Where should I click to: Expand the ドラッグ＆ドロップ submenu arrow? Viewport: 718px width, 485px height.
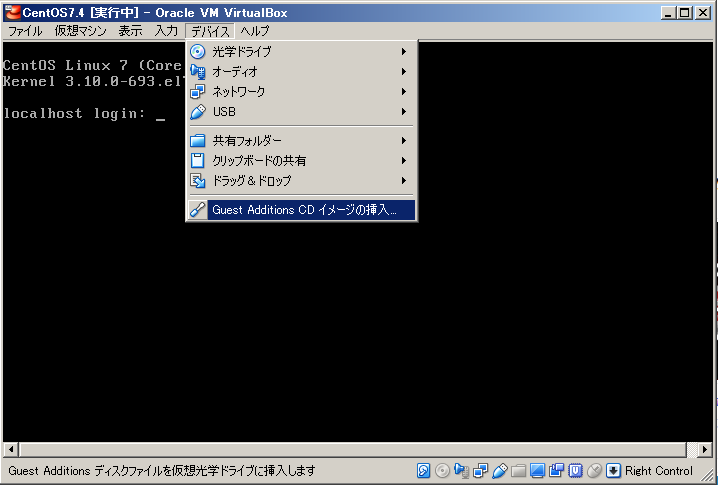(404, 180)
